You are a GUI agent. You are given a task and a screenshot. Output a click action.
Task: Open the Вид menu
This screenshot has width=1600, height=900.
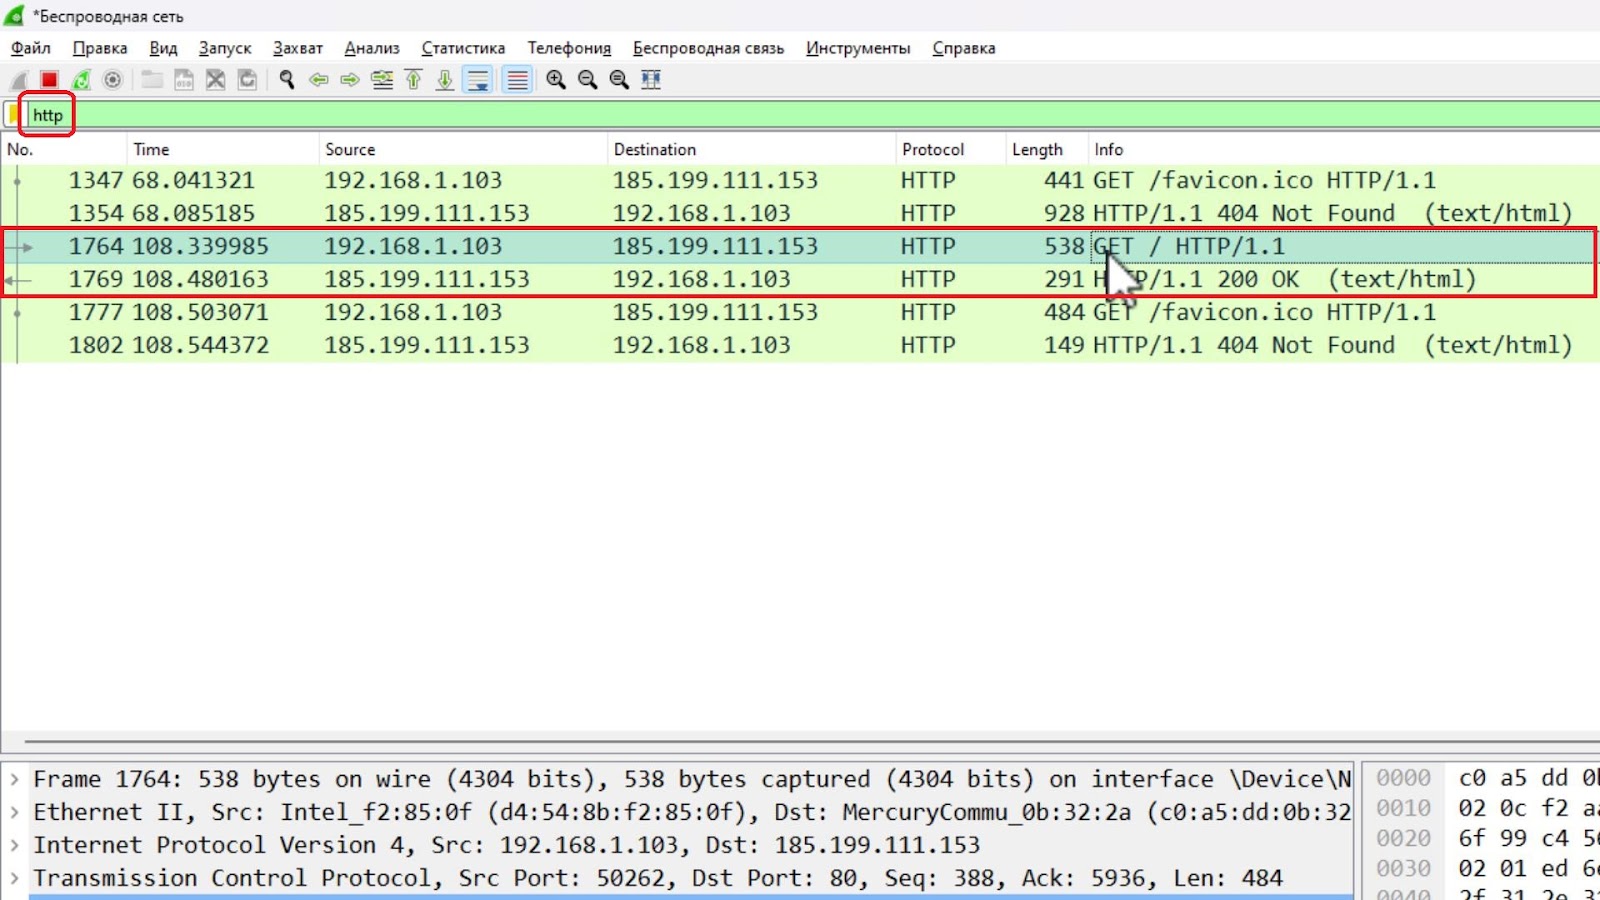pos(163,48)
